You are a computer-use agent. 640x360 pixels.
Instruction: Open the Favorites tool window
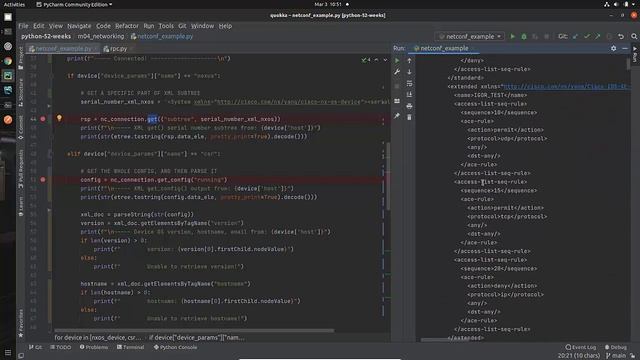21,323
